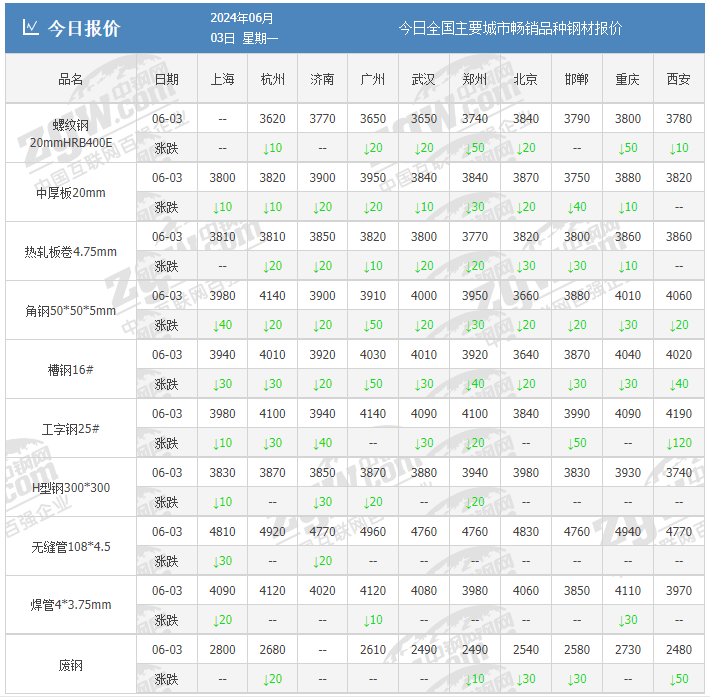Viewport: 710px width, 698px height.
Task: Click the 武汉 column header
Action: (x=423, y=79)
